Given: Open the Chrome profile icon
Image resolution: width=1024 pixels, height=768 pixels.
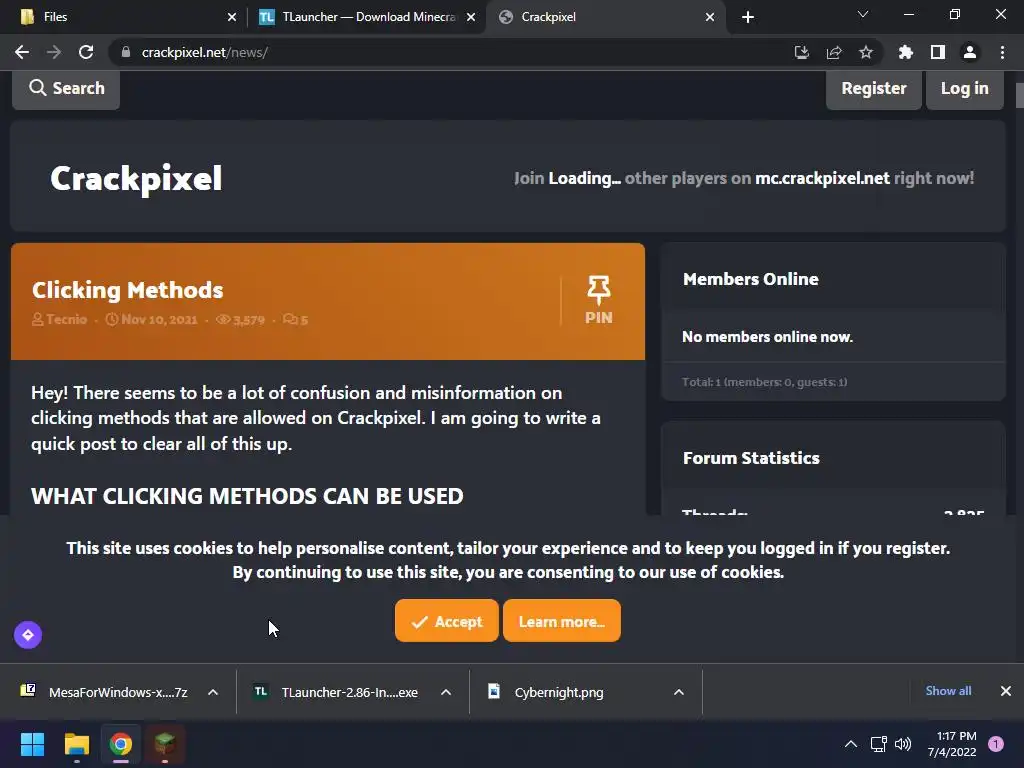Looking at the screenshot, I should point(970,52).
